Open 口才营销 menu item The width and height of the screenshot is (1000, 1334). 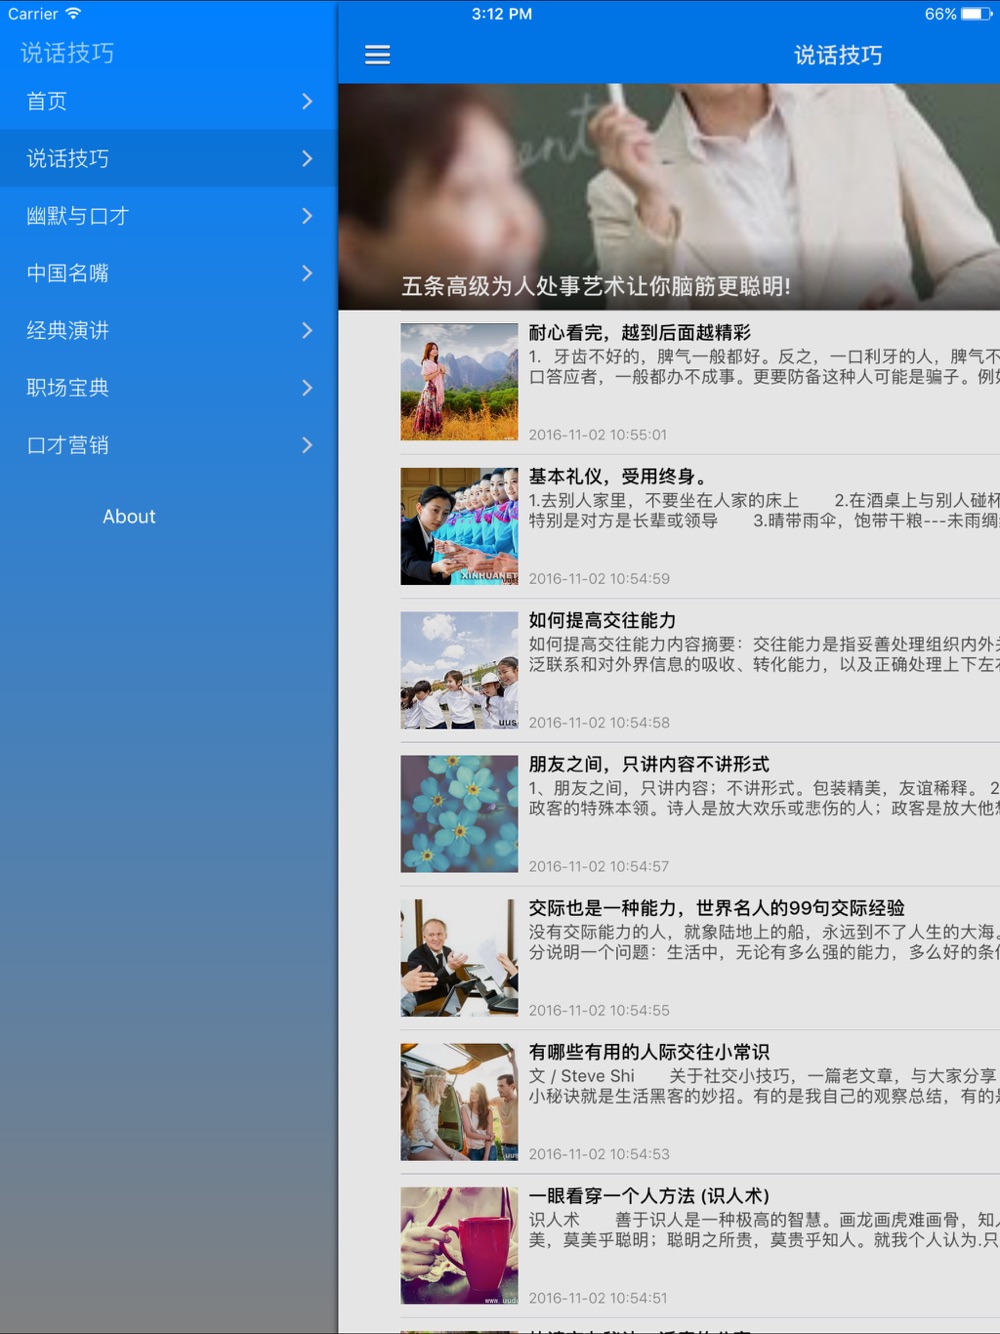point(168,445)
